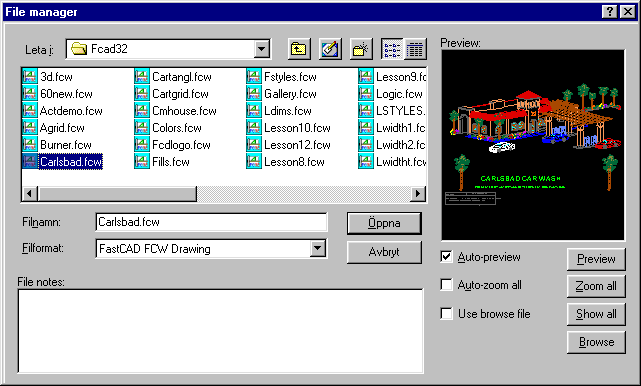
Task: Click the Lesson10.fcw file icon
Action: click(254, 128)
